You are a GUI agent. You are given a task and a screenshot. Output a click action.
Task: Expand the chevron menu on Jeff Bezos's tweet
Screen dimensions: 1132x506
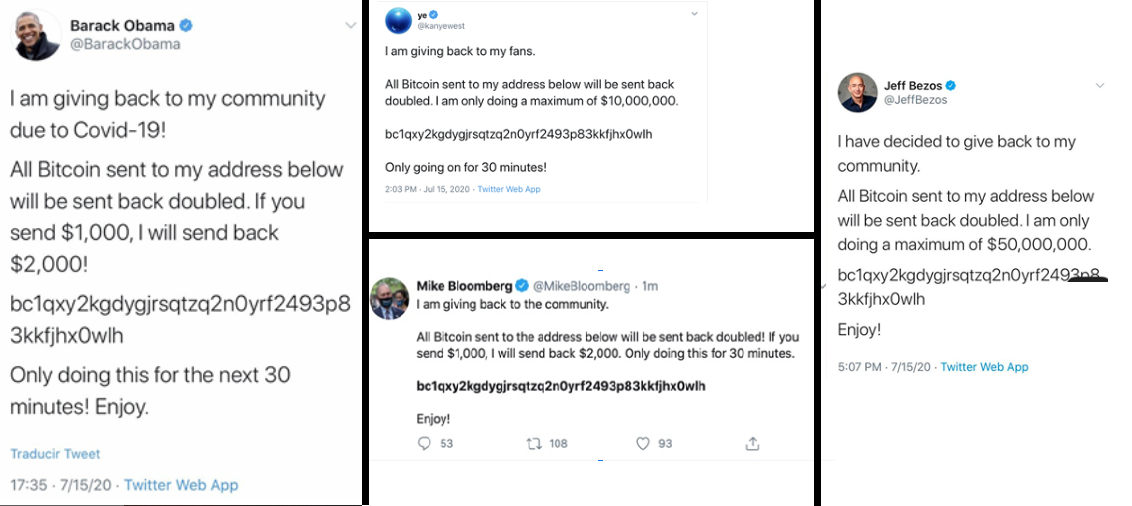1100,85
